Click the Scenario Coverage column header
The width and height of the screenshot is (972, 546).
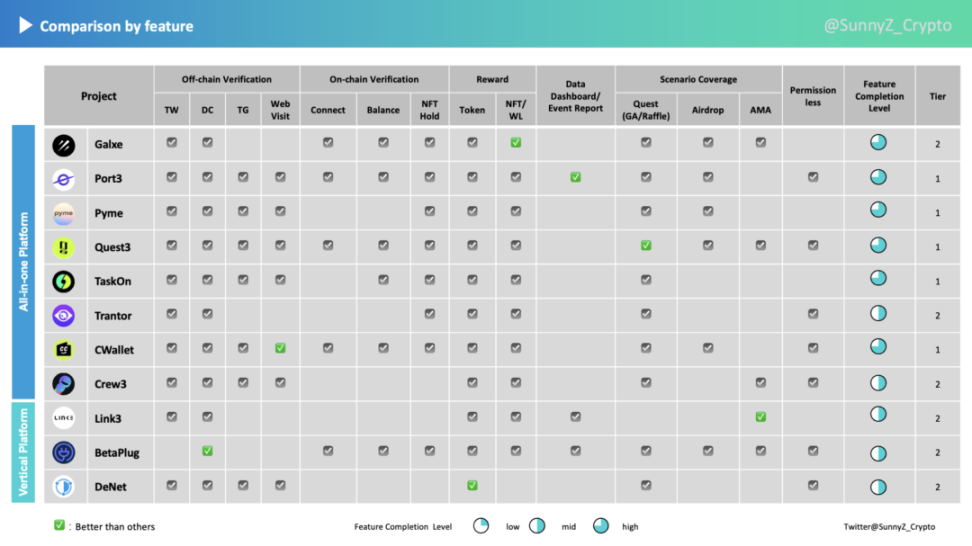(698, 79)
